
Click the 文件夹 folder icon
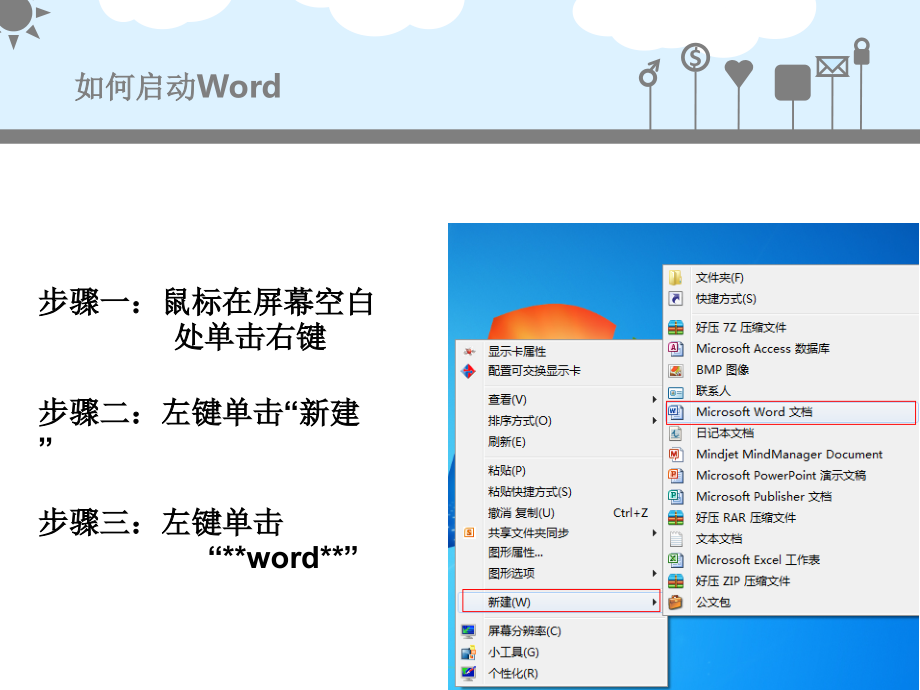click(676, 278)
